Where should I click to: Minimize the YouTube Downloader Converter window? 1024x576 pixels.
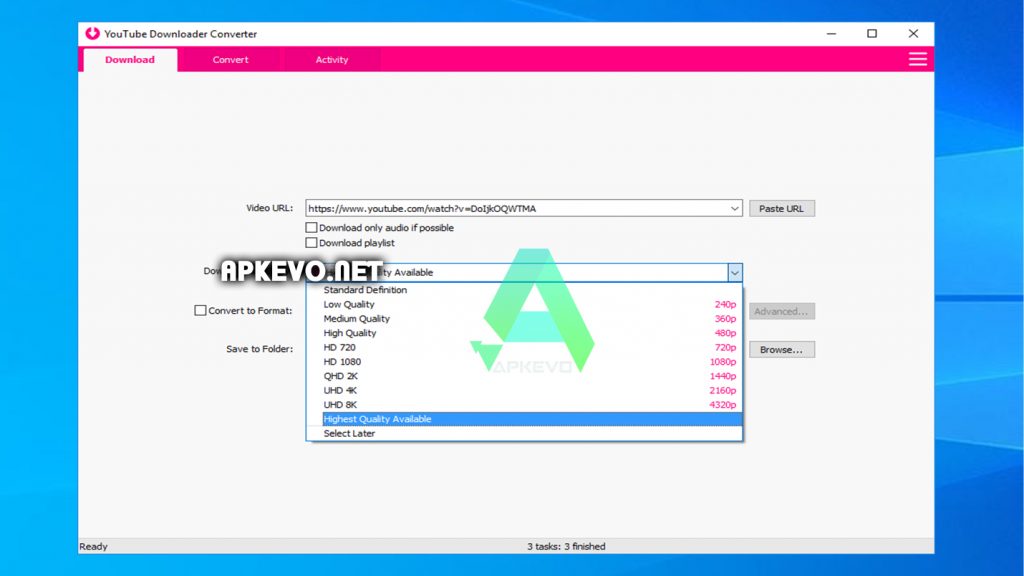pos(831,34)
